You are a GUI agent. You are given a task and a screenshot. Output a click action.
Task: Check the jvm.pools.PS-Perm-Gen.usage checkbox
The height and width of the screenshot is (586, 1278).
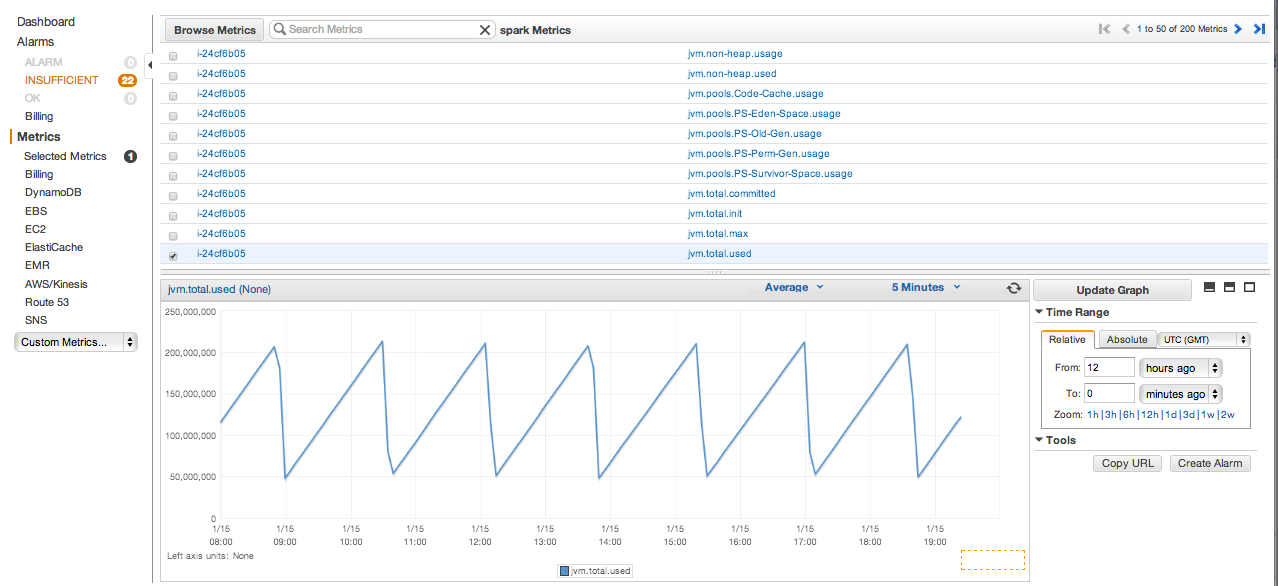(x=173, y=155)
